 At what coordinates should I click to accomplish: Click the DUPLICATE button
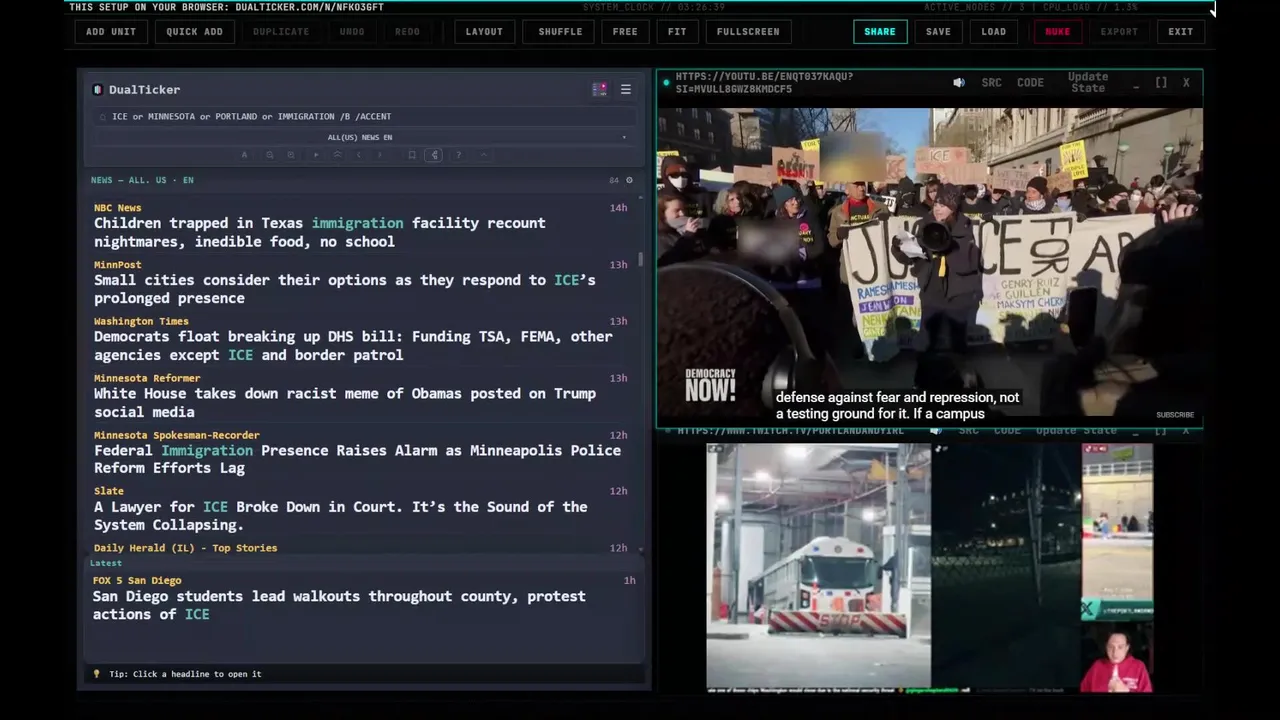click(281, 31)
